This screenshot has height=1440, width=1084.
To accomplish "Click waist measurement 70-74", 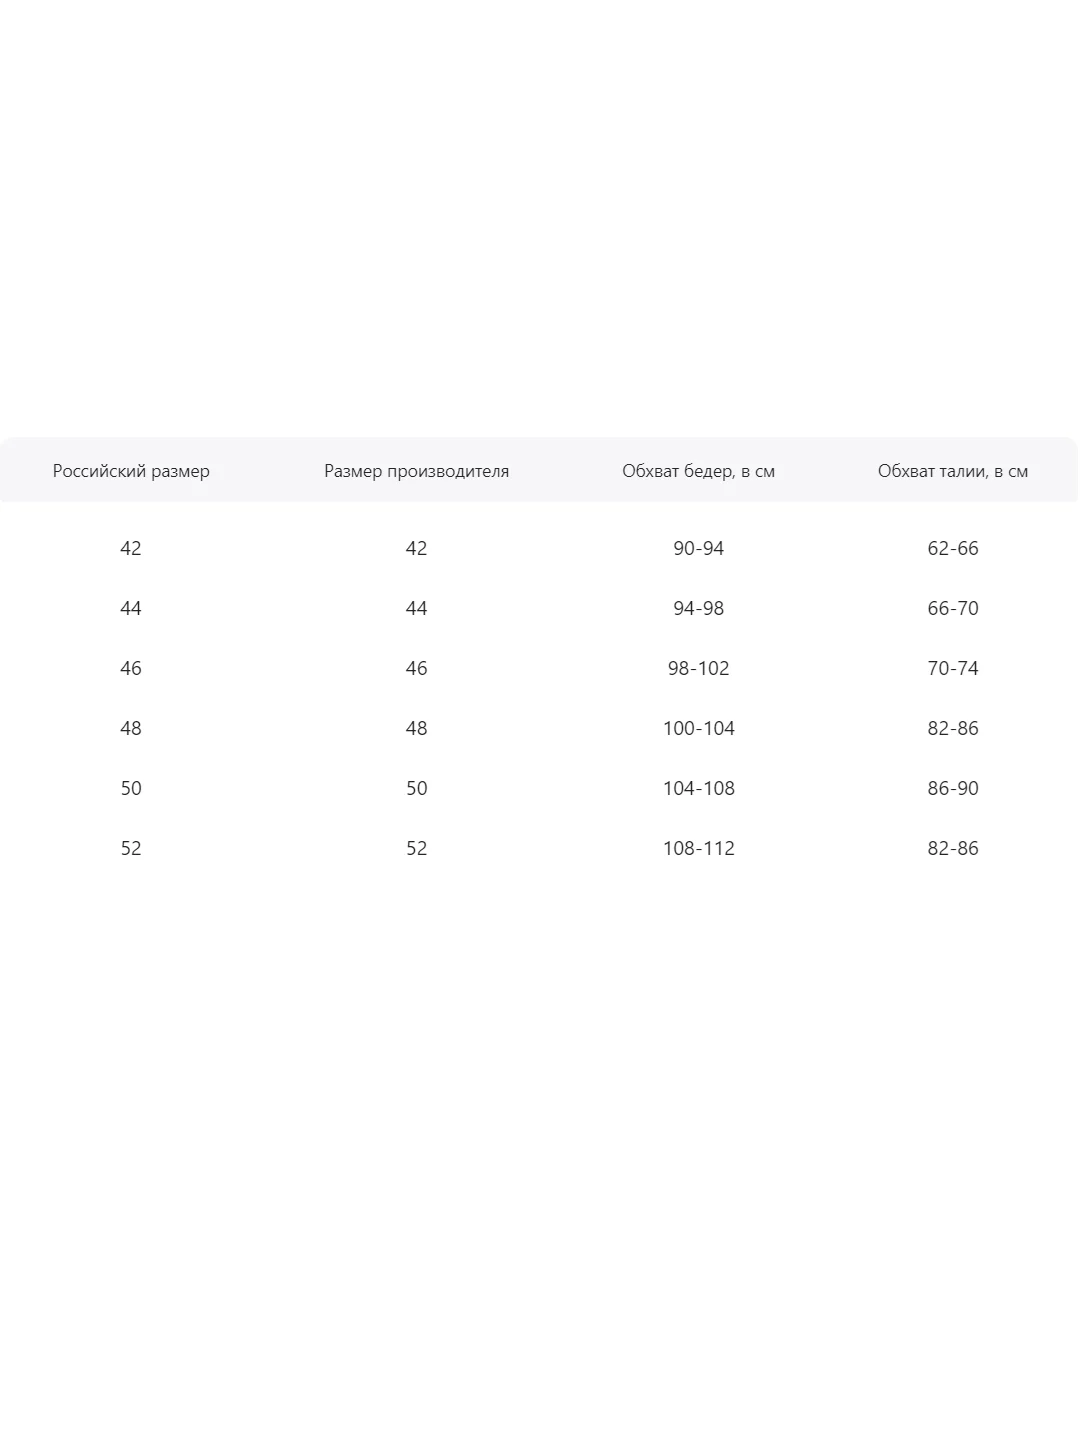I will 953,668.
